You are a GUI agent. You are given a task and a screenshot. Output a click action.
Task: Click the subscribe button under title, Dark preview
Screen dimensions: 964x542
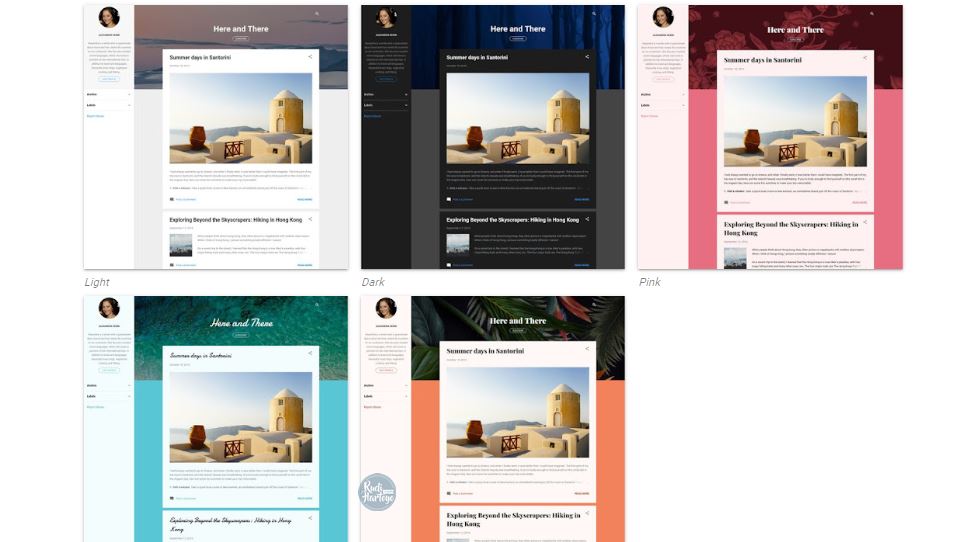pyautogui.click(x=518, y=38)
